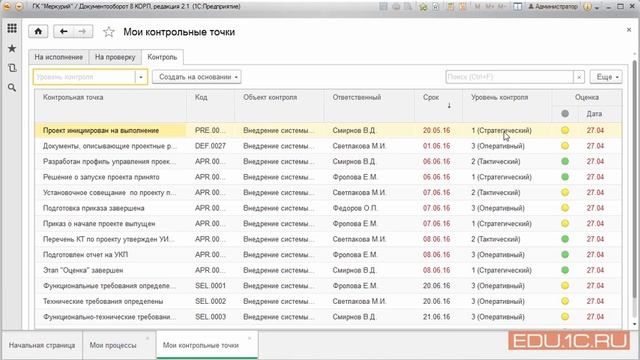Open search magnifier in left sidebar

[12, 87]
